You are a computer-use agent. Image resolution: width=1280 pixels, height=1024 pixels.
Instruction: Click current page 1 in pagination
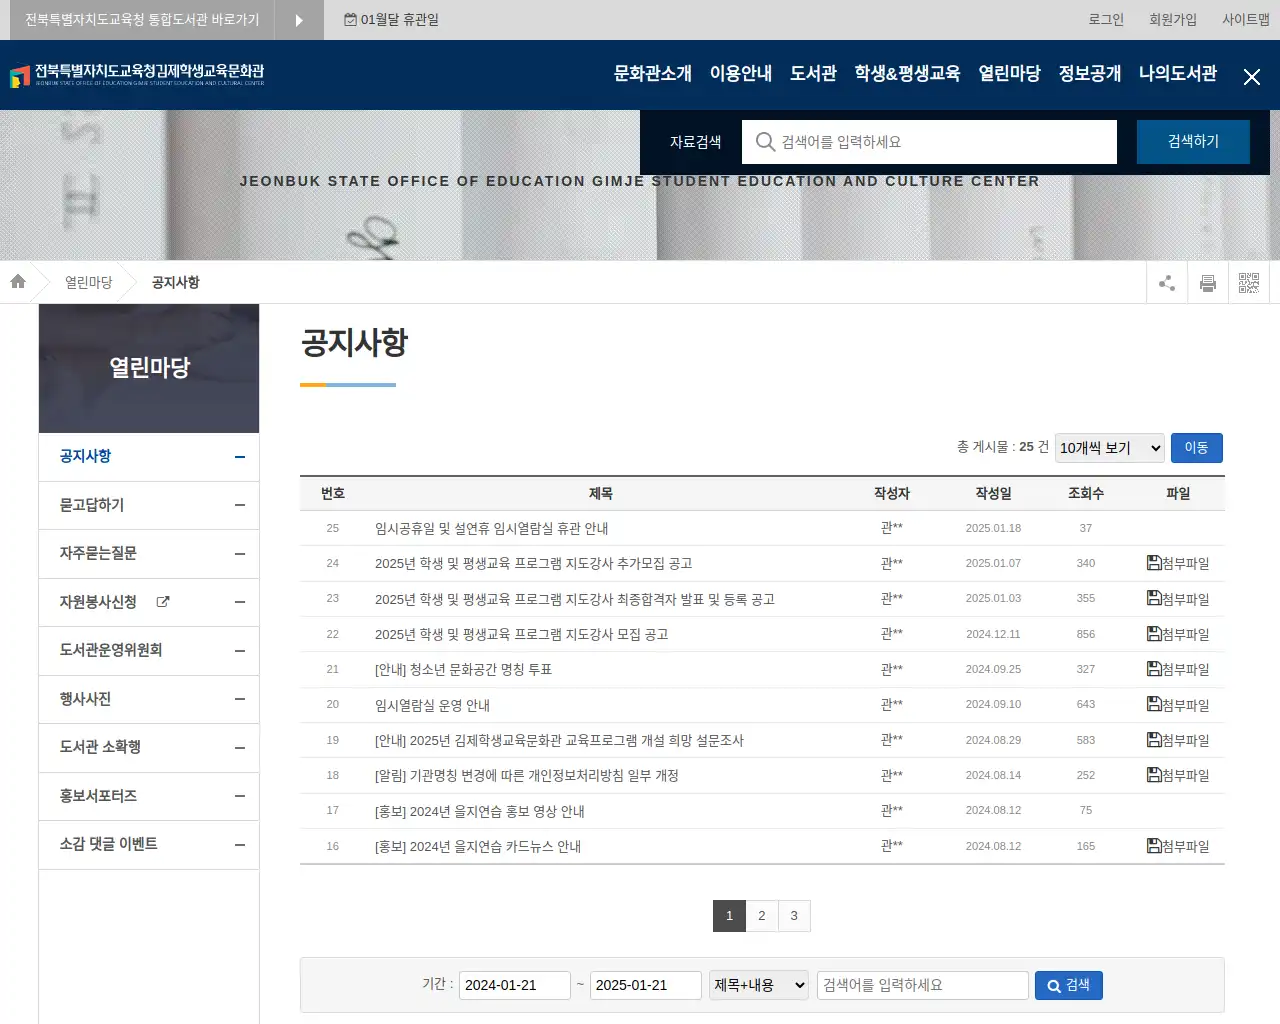[729, 916]
